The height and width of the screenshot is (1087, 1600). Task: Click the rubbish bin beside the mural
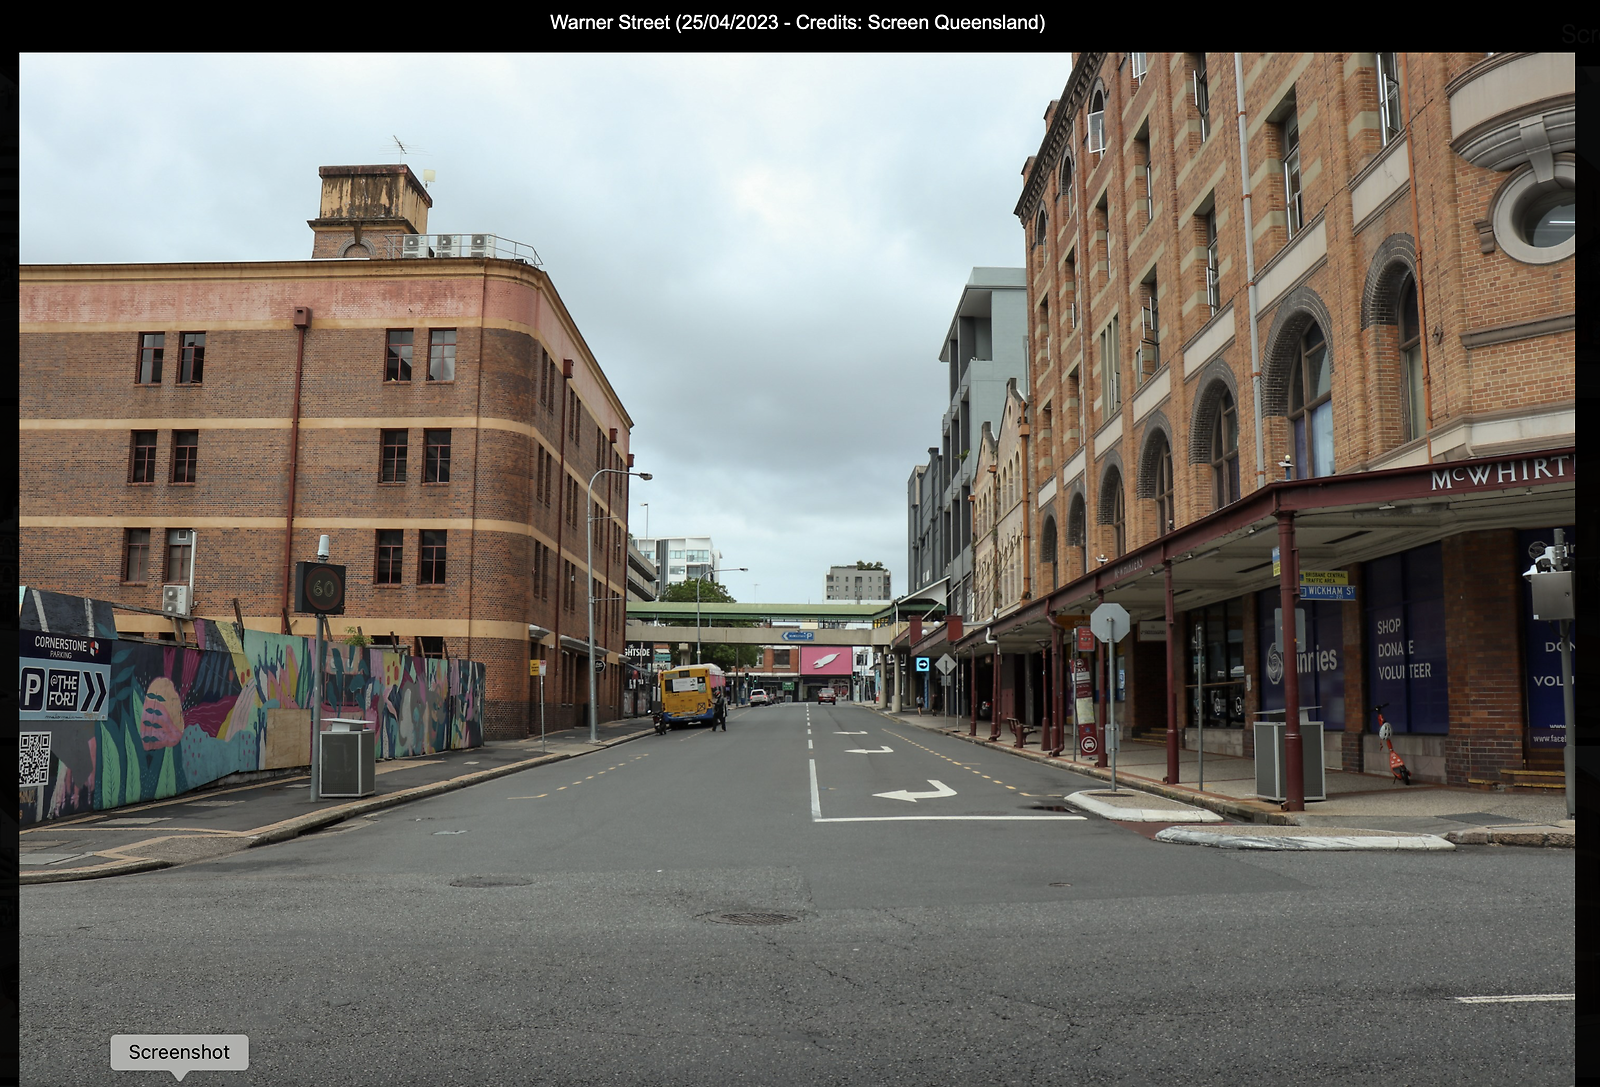click(347, 757)
